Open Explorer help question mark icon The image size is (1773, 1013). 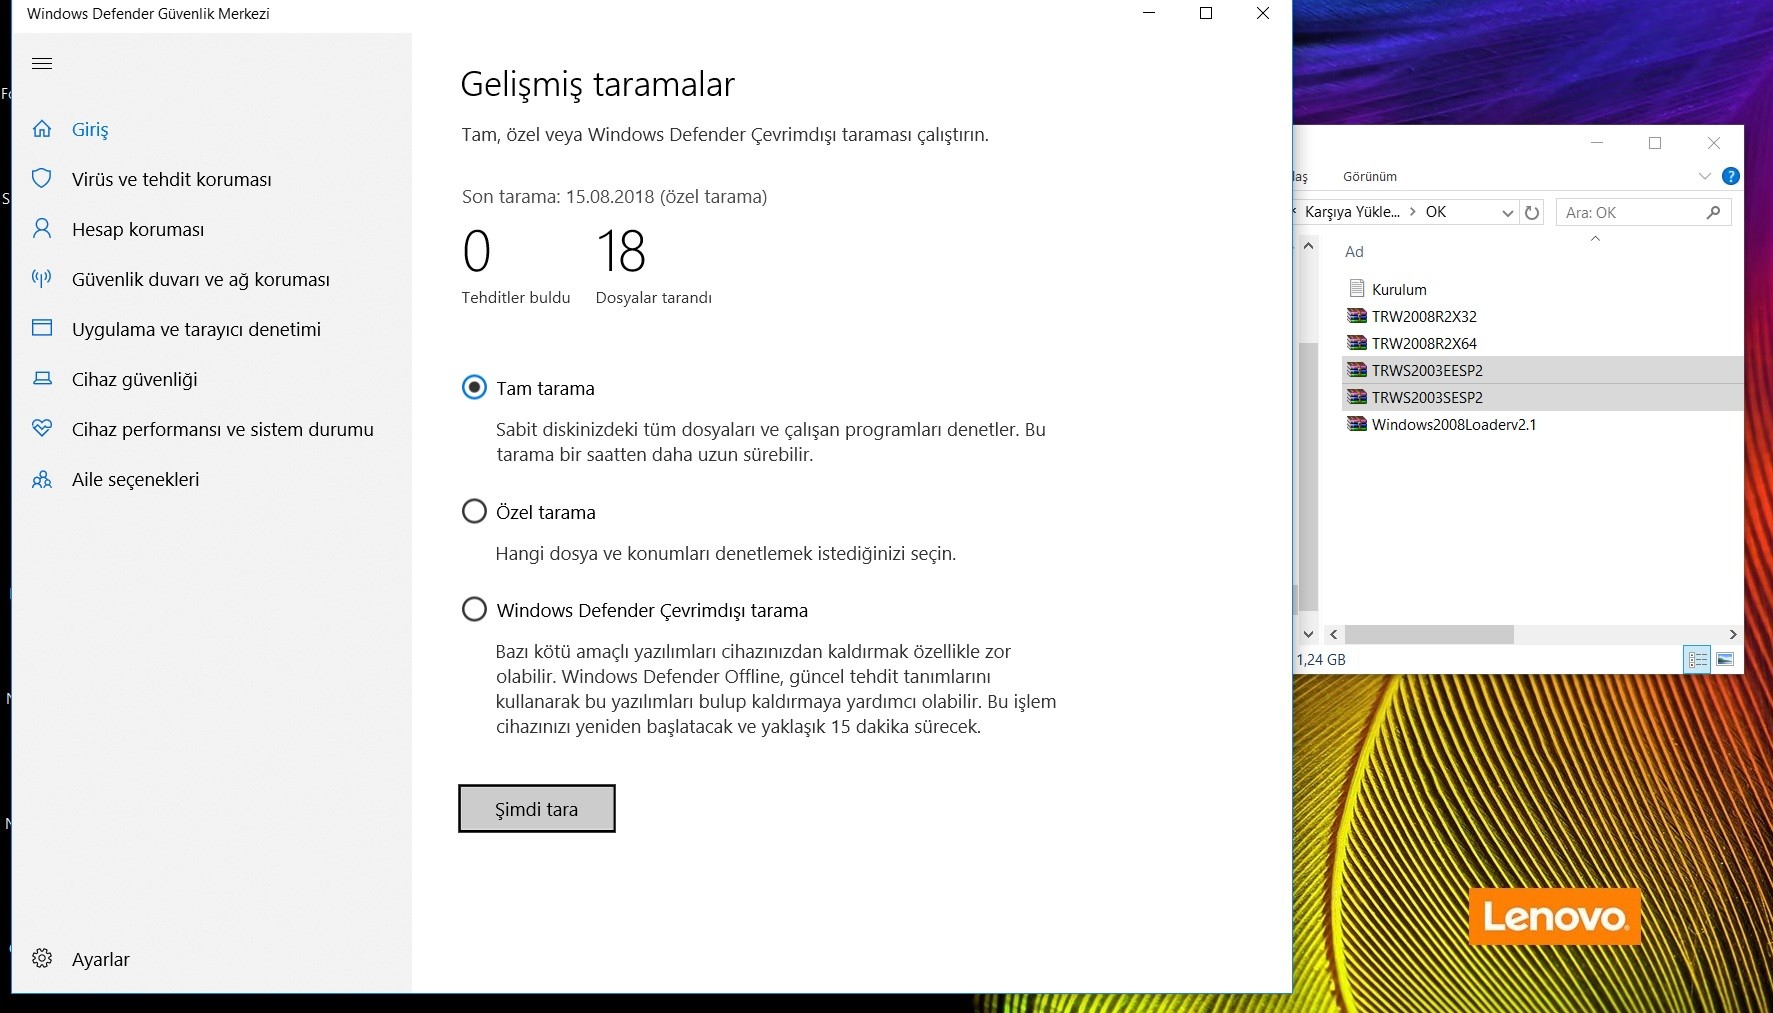1731,176
